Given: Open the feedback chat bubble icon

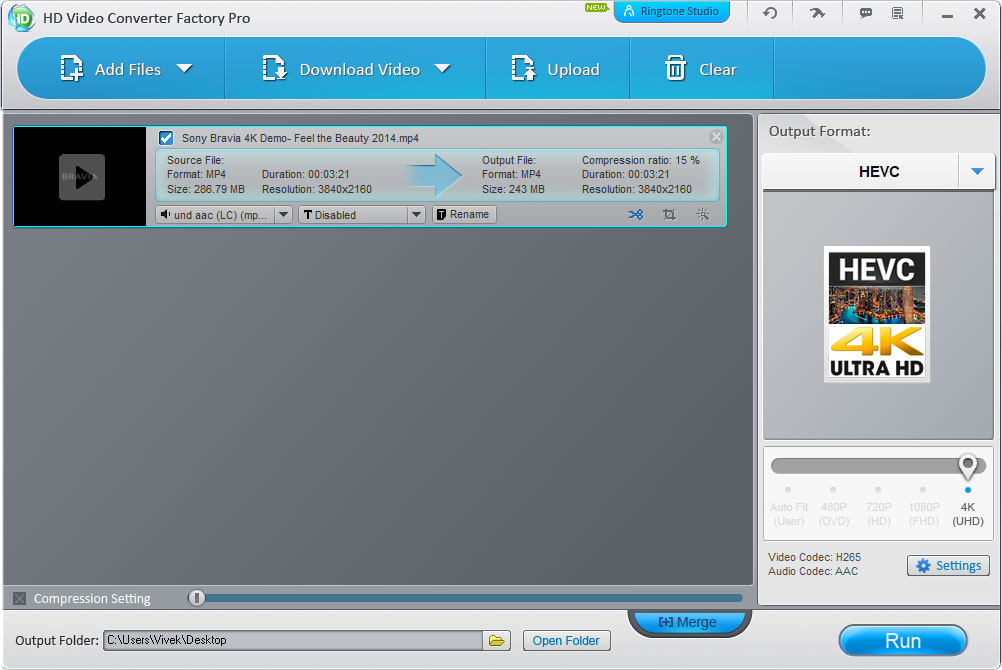Looking at the screenshot, I should click(x=865, y=13).
